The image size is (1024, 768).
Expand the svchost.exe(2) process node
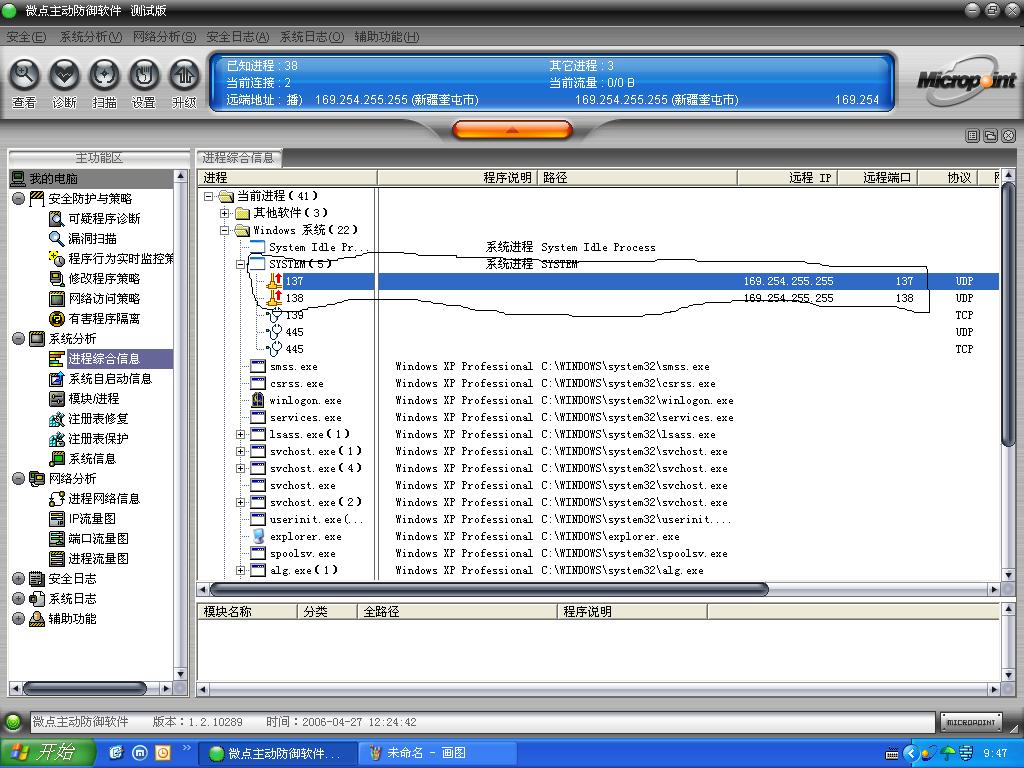coord(240,502)
